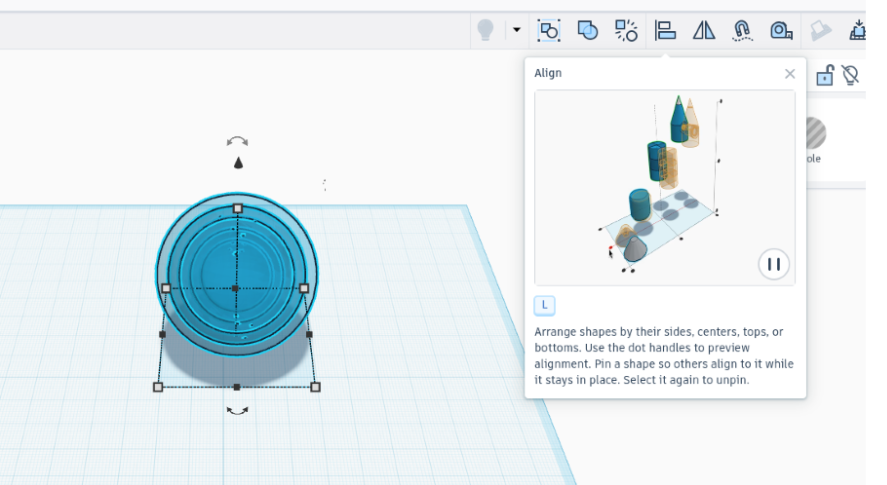
Task: Open the dropdown arrow beside the lightbulb
Action: (516, 30)
